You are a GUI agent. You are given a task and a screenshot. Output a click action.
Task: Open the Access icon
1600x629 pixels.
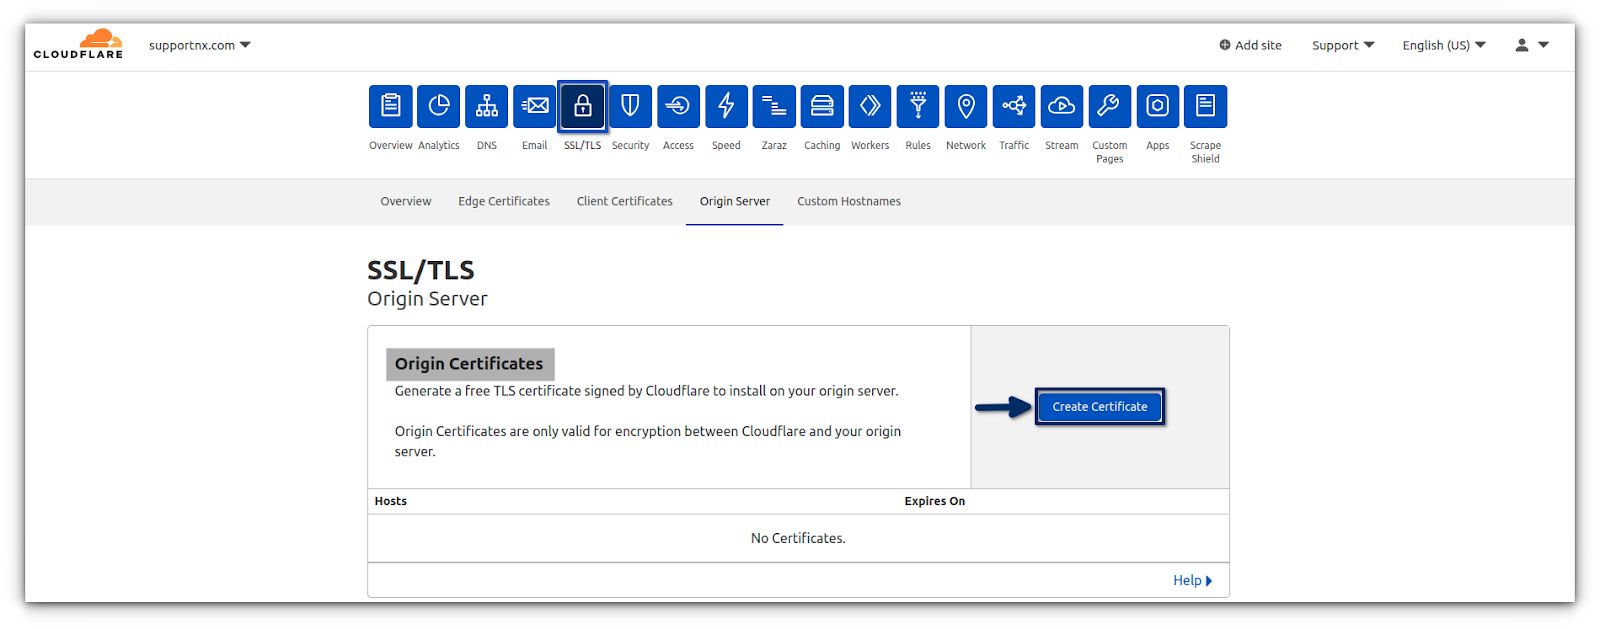pyautogui.click(x=678, y=106)
